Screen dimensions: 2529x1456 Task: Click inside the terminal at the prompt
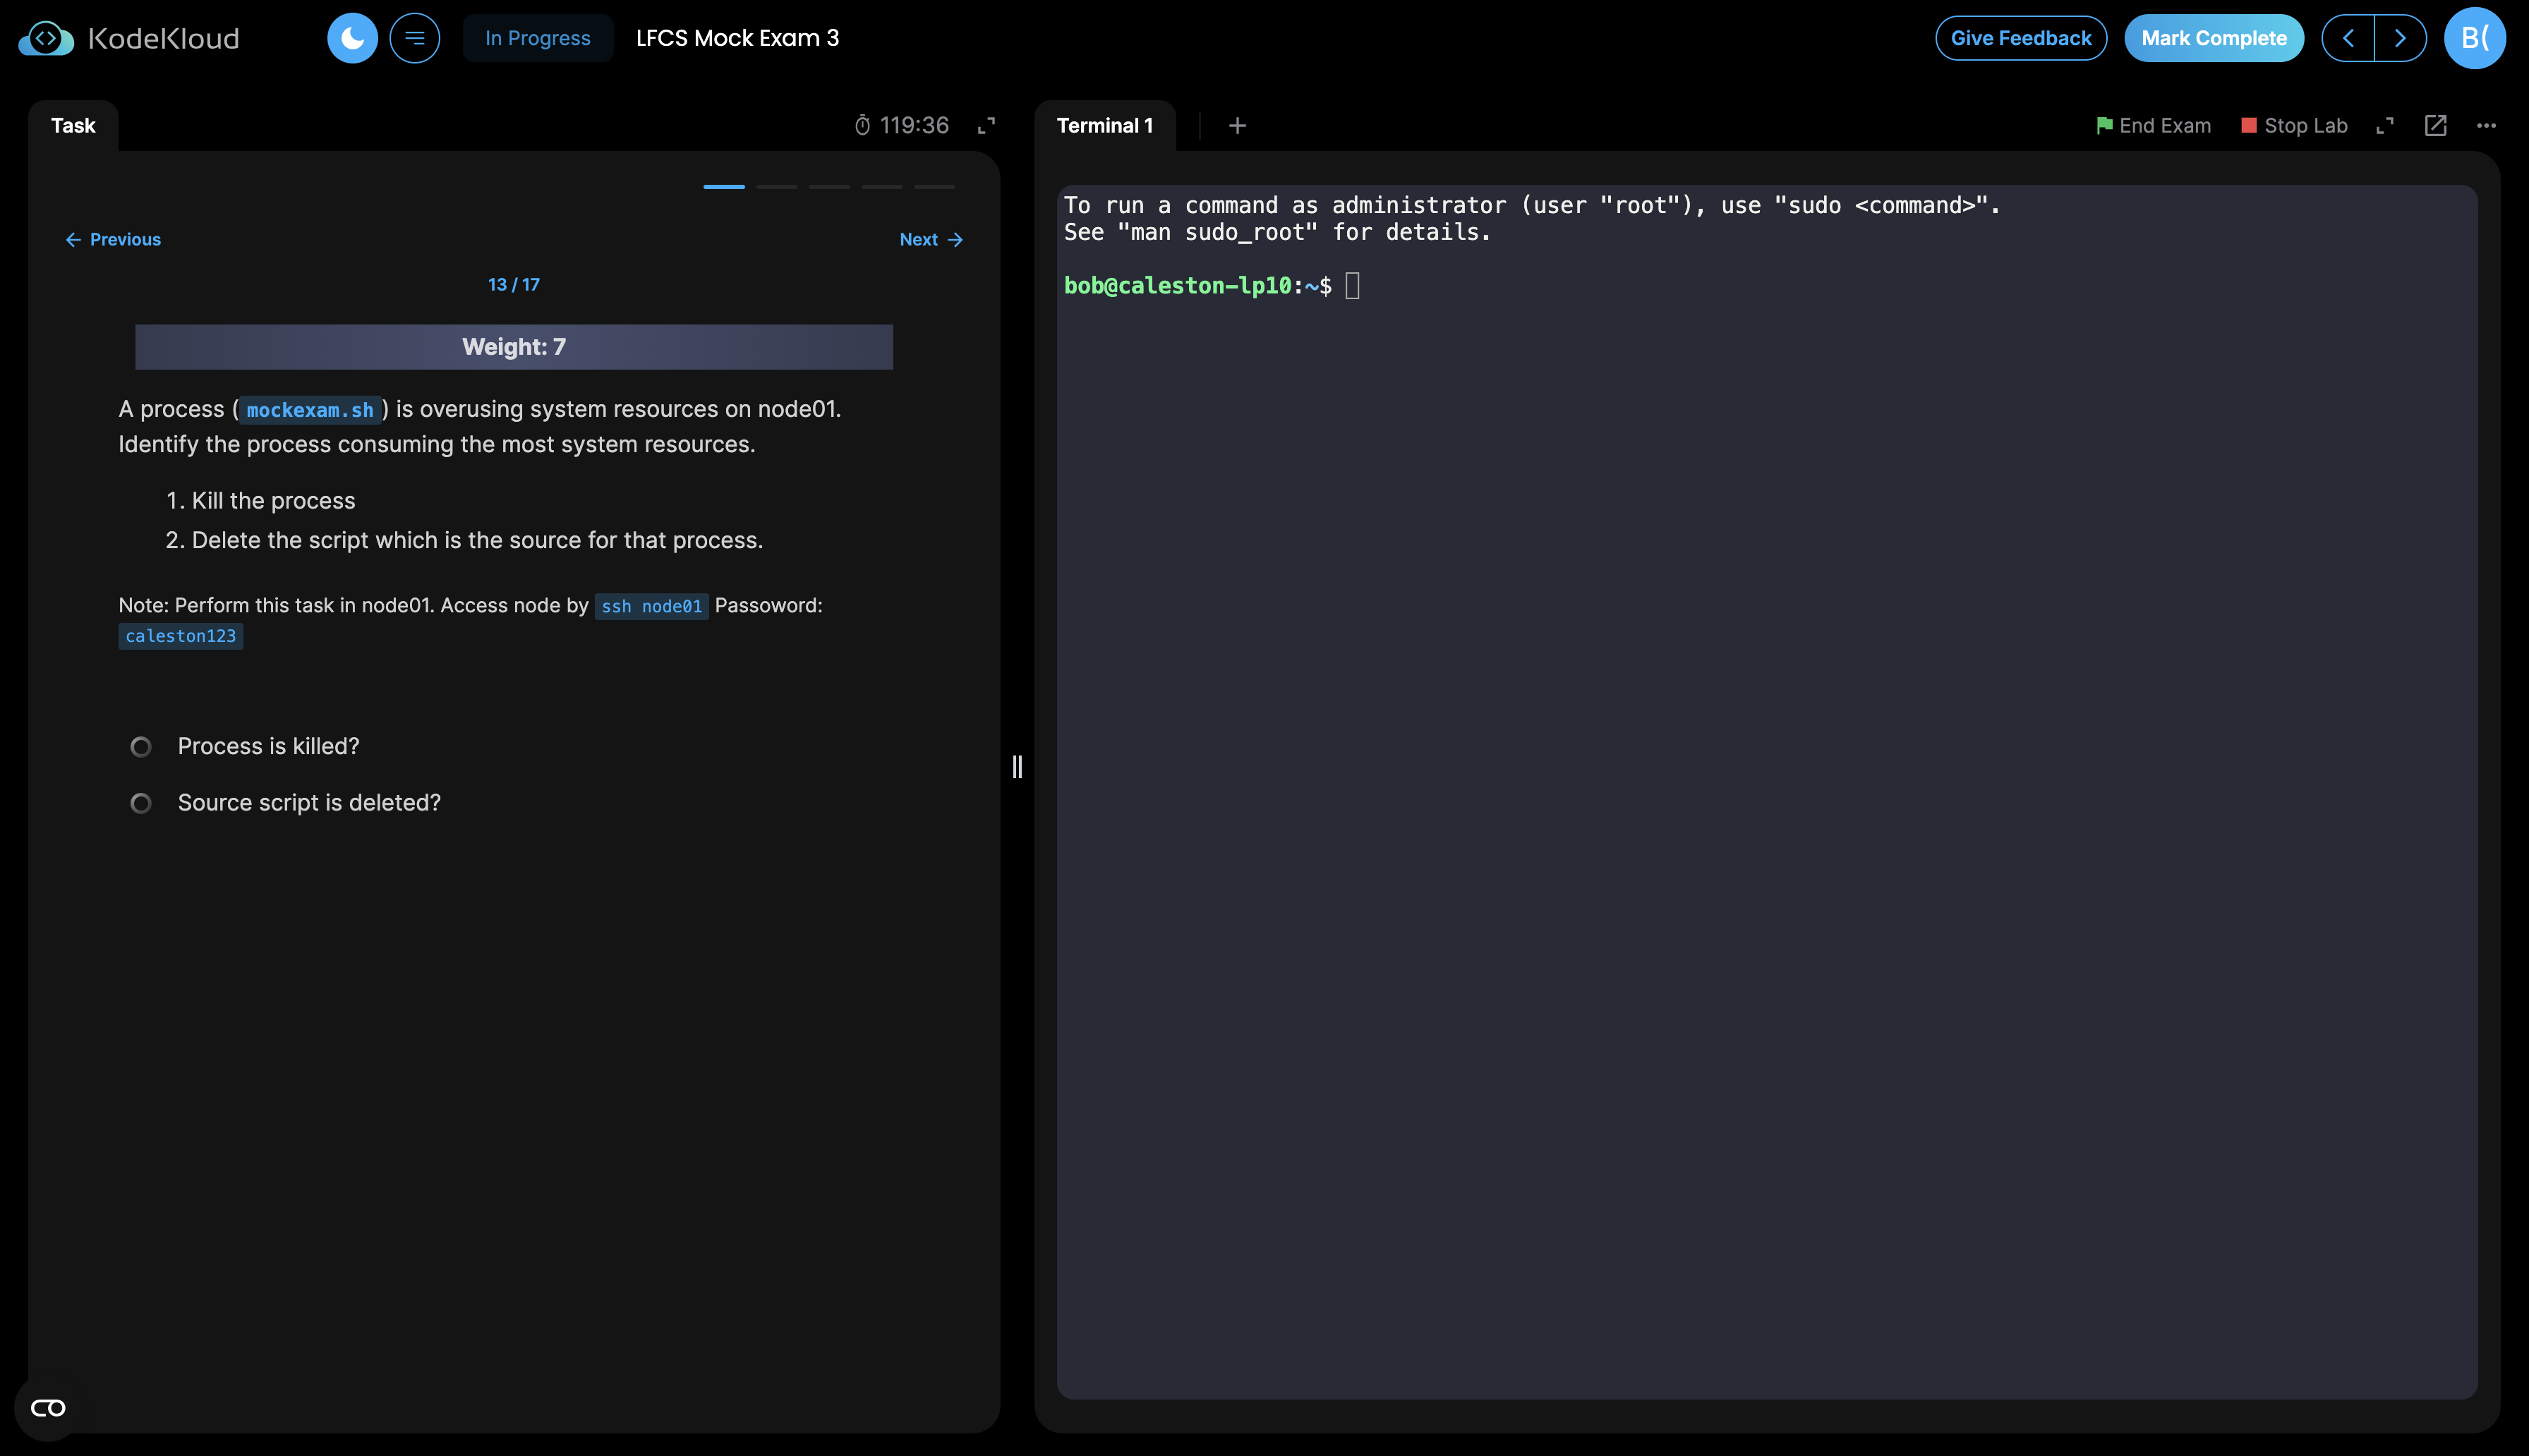coord(1352,286)
